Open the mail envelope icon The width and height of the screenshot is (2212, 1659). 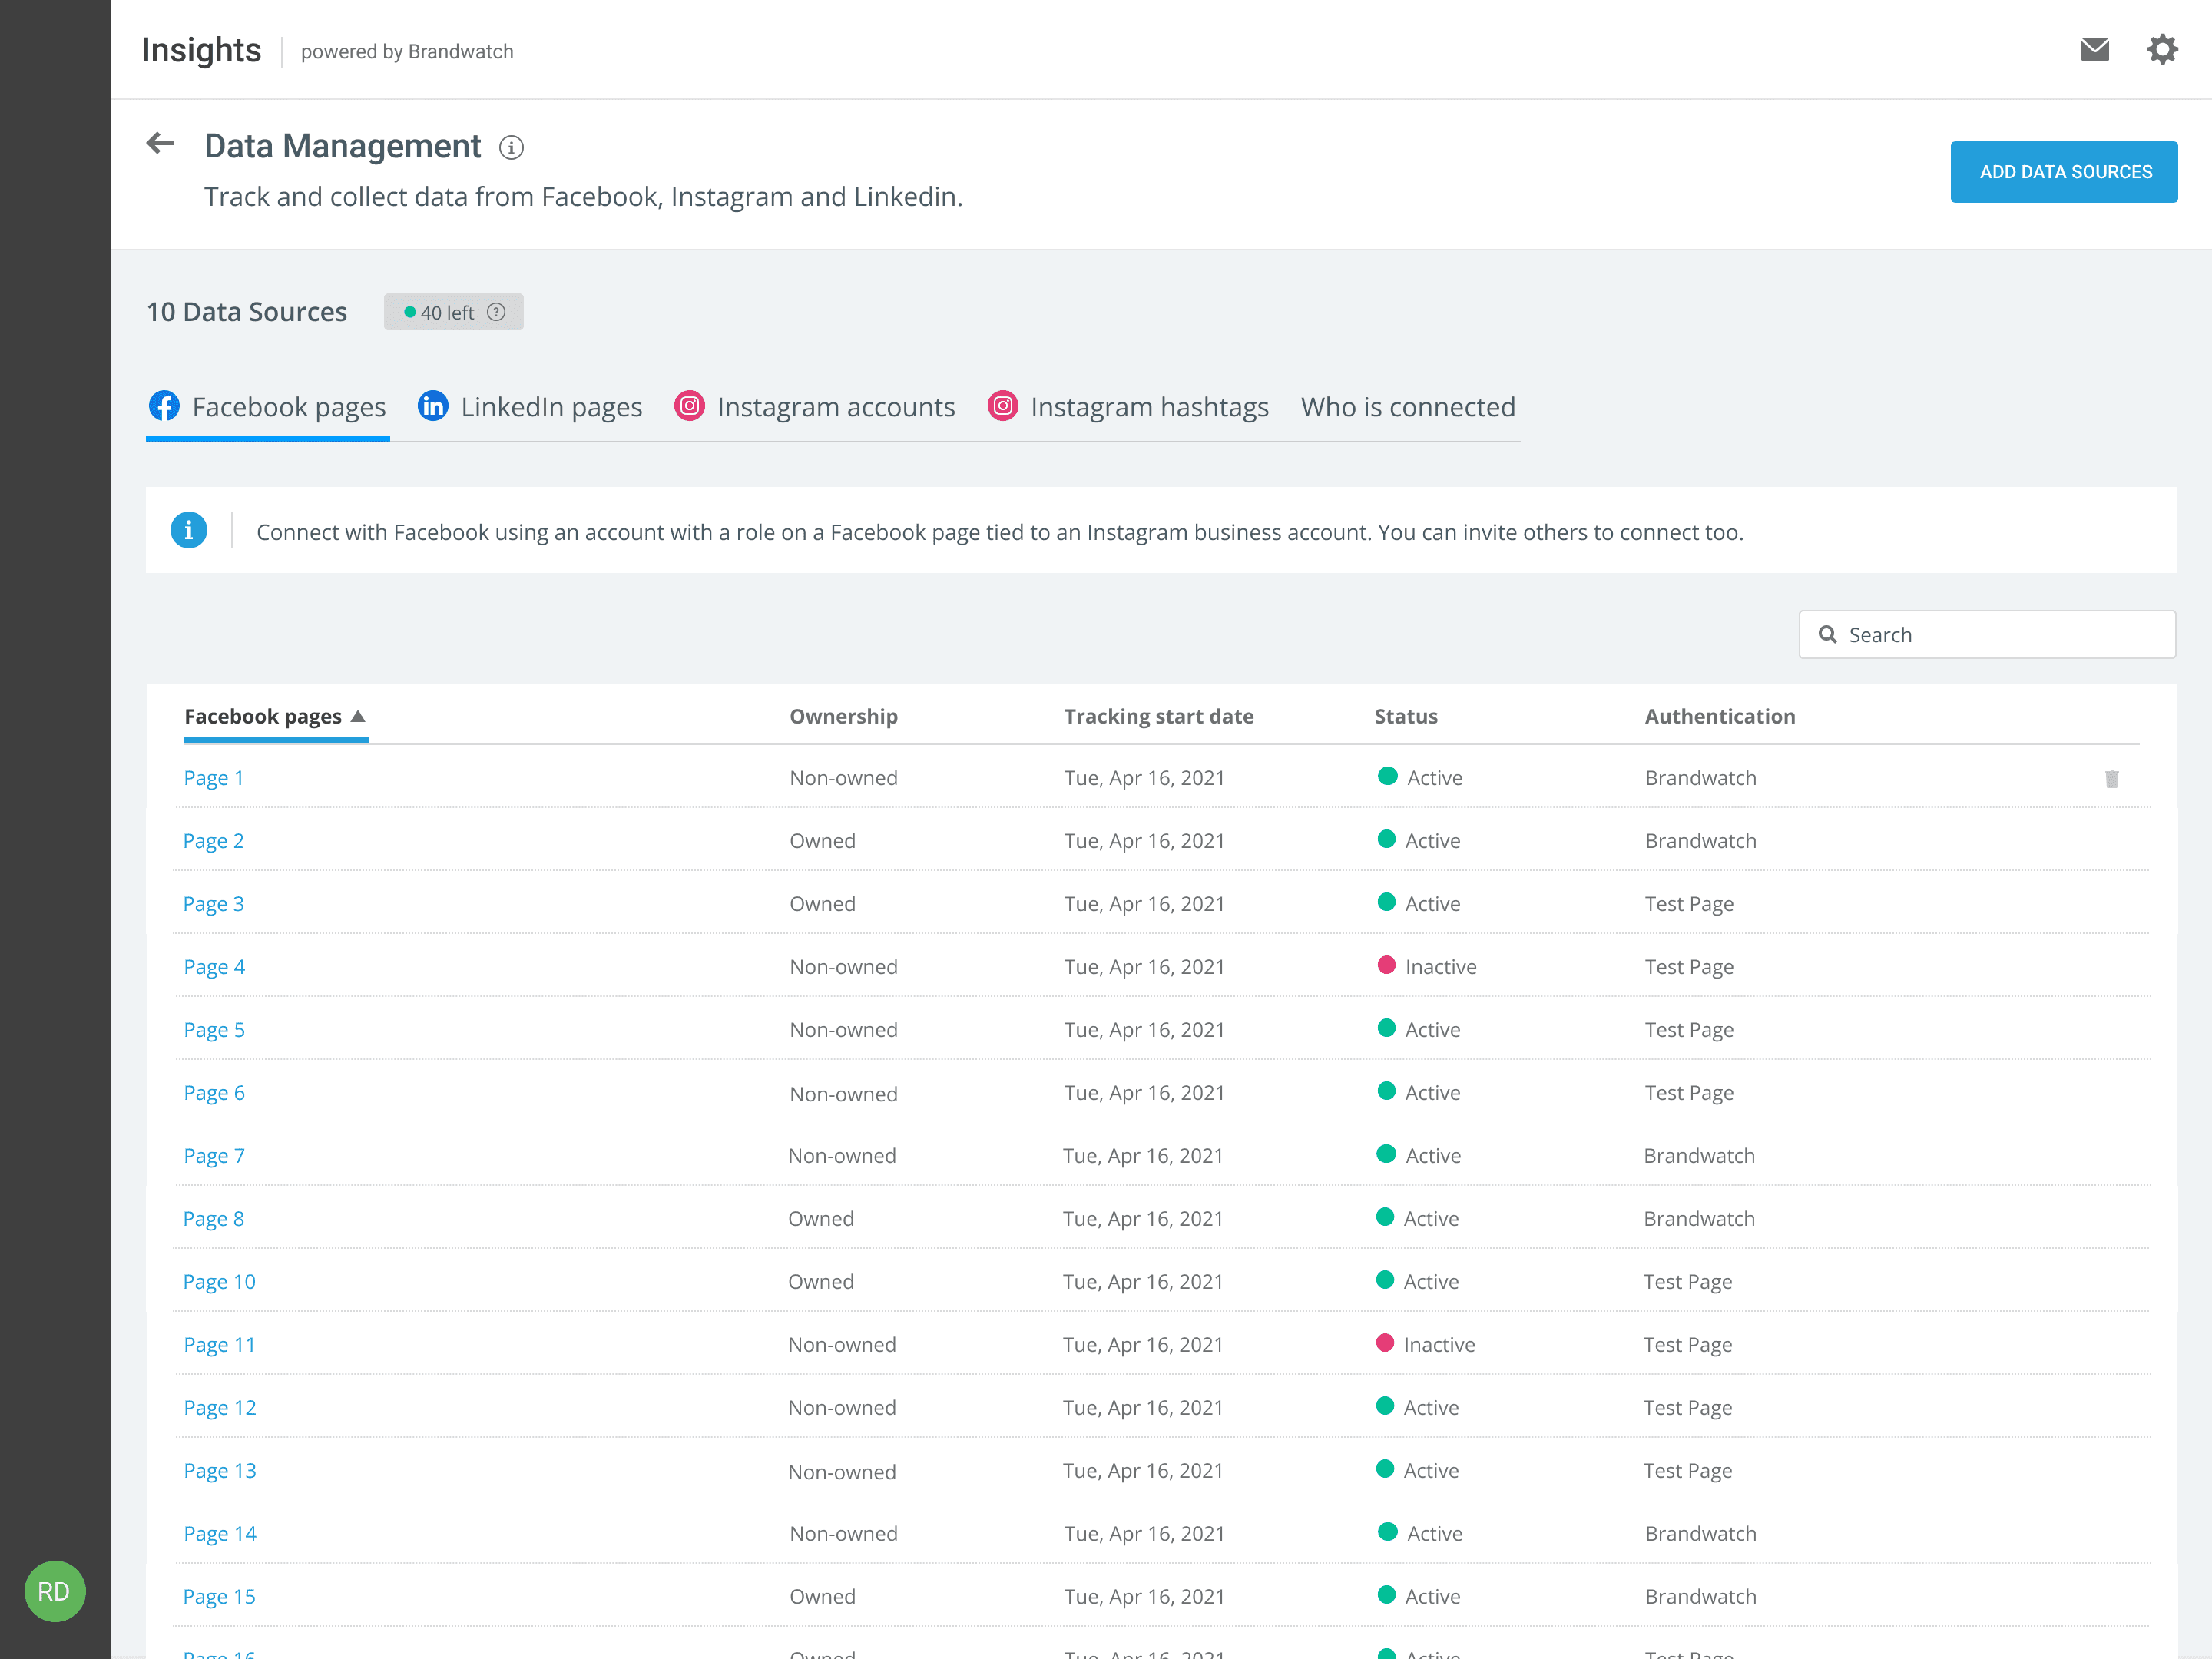[x=2094, y=49]
